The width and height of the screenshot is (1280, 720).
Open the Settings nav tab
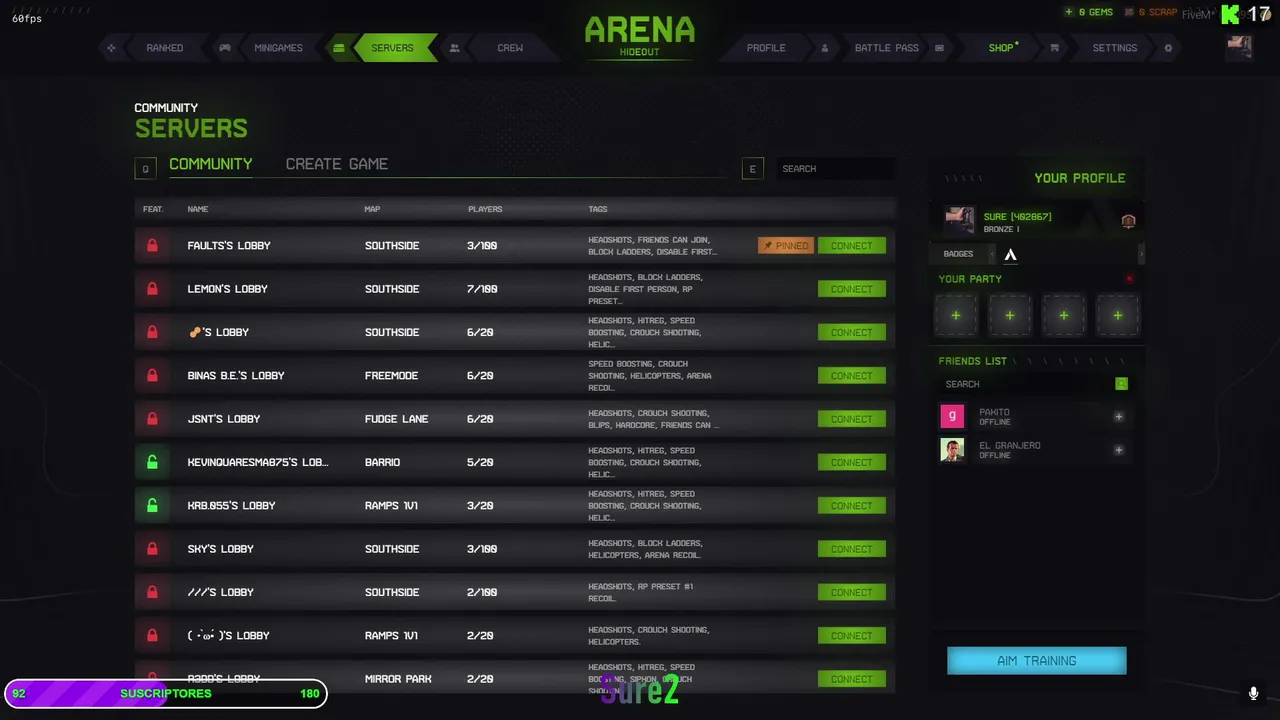[1114, 48]
